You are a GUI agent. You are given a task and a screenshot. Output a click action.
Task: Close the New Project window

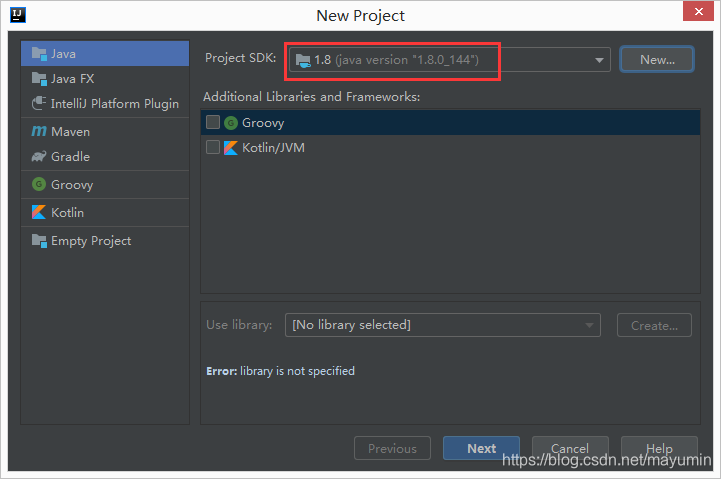pyautogui.click(x=698, y=11)
